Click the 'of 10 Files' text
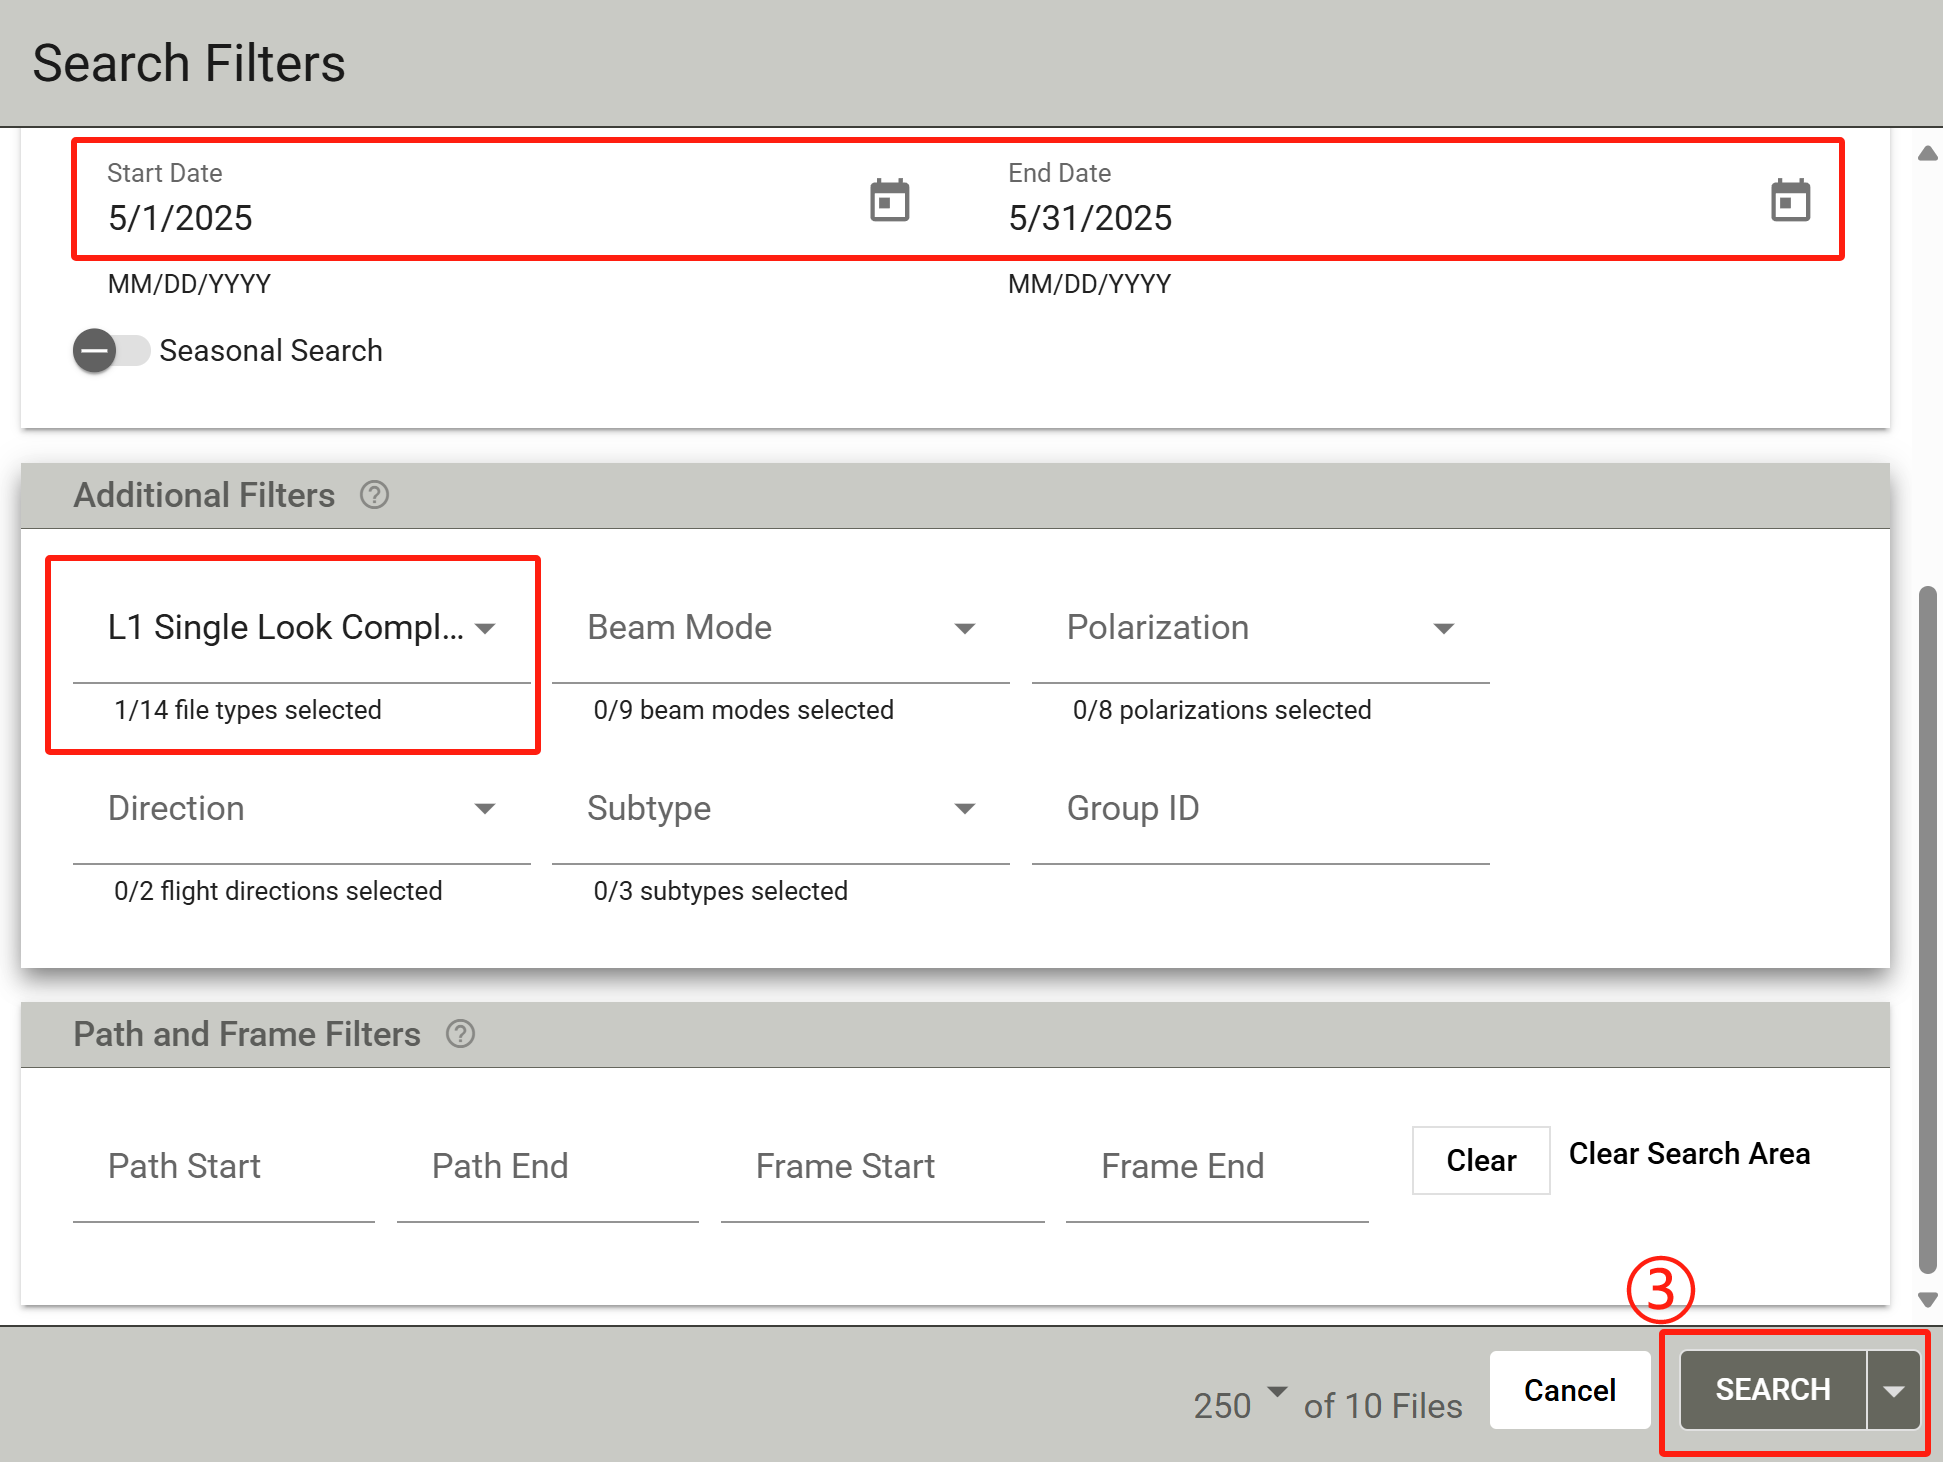 tap(1383, 1406)
